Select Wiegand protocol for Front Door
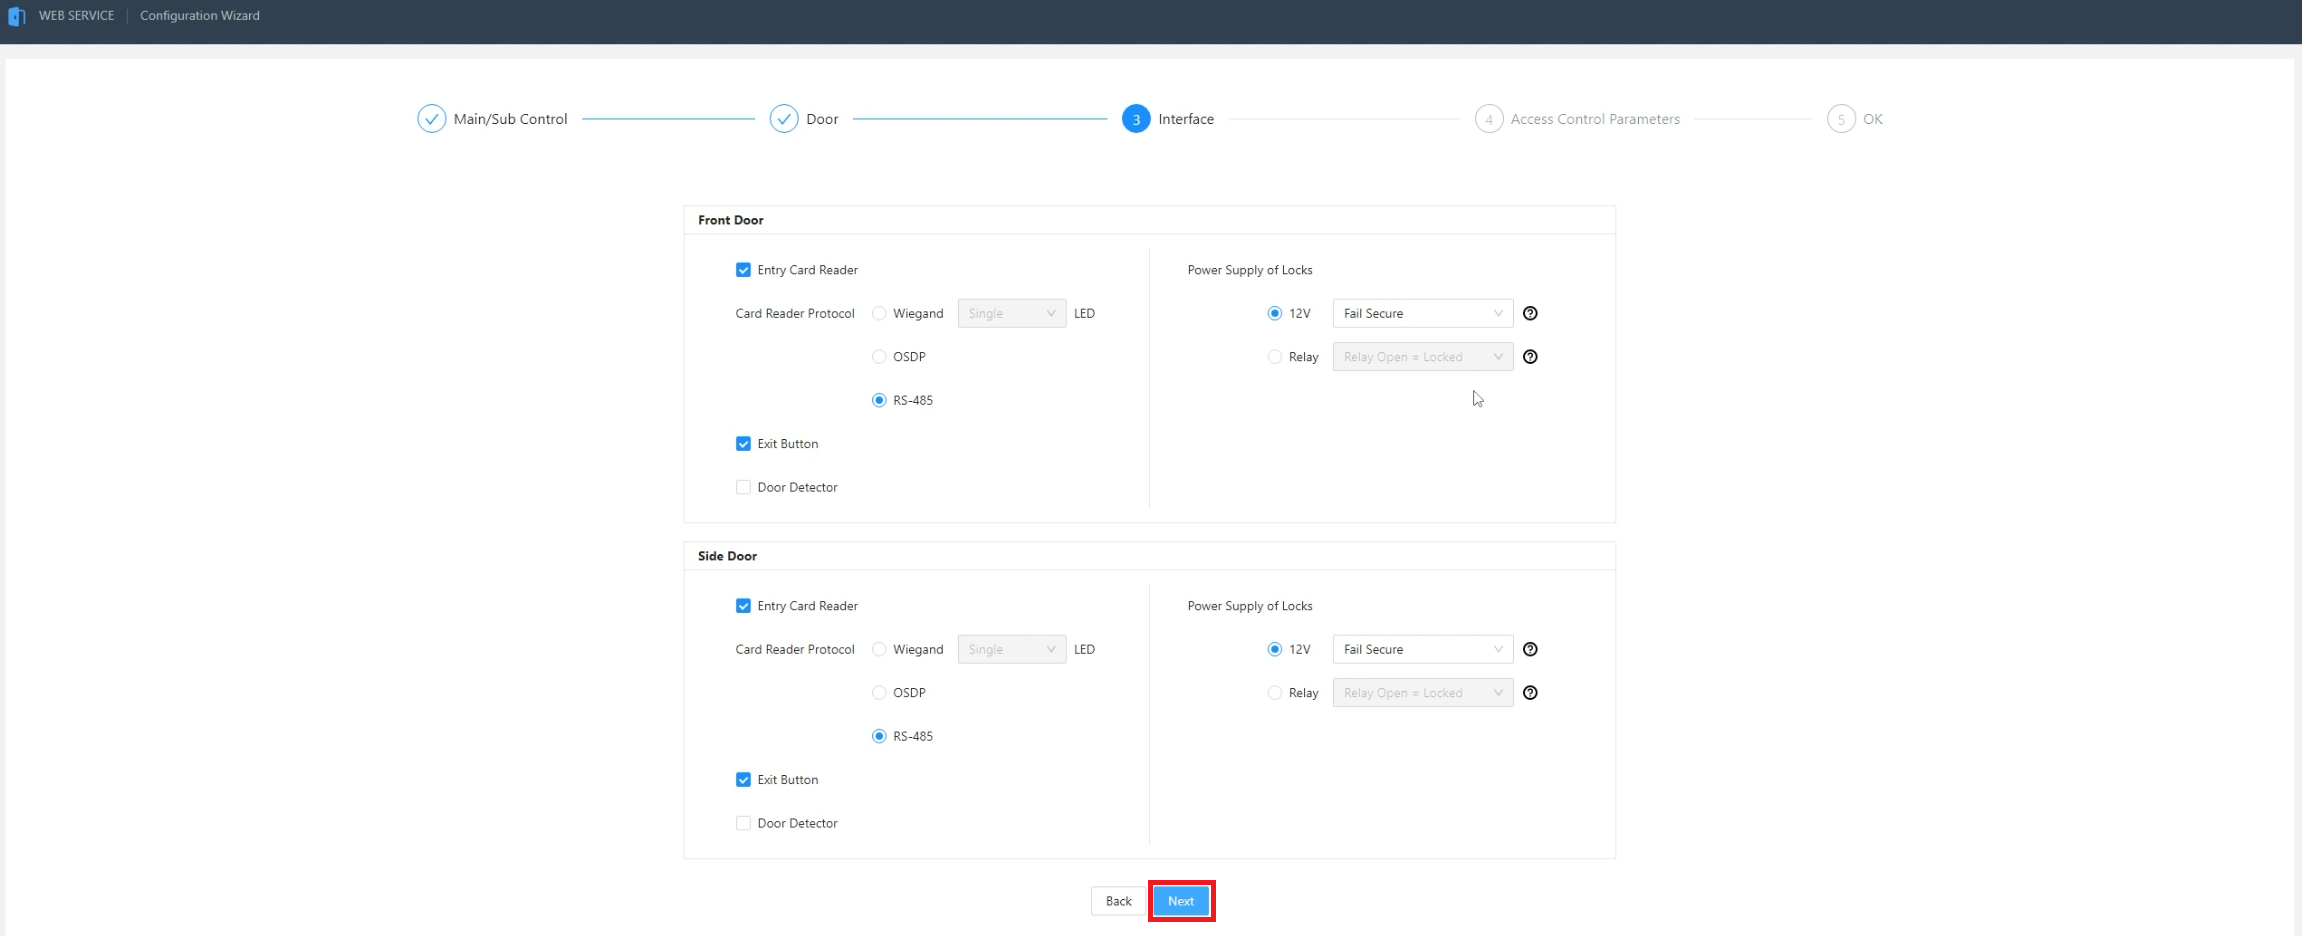 879,314
